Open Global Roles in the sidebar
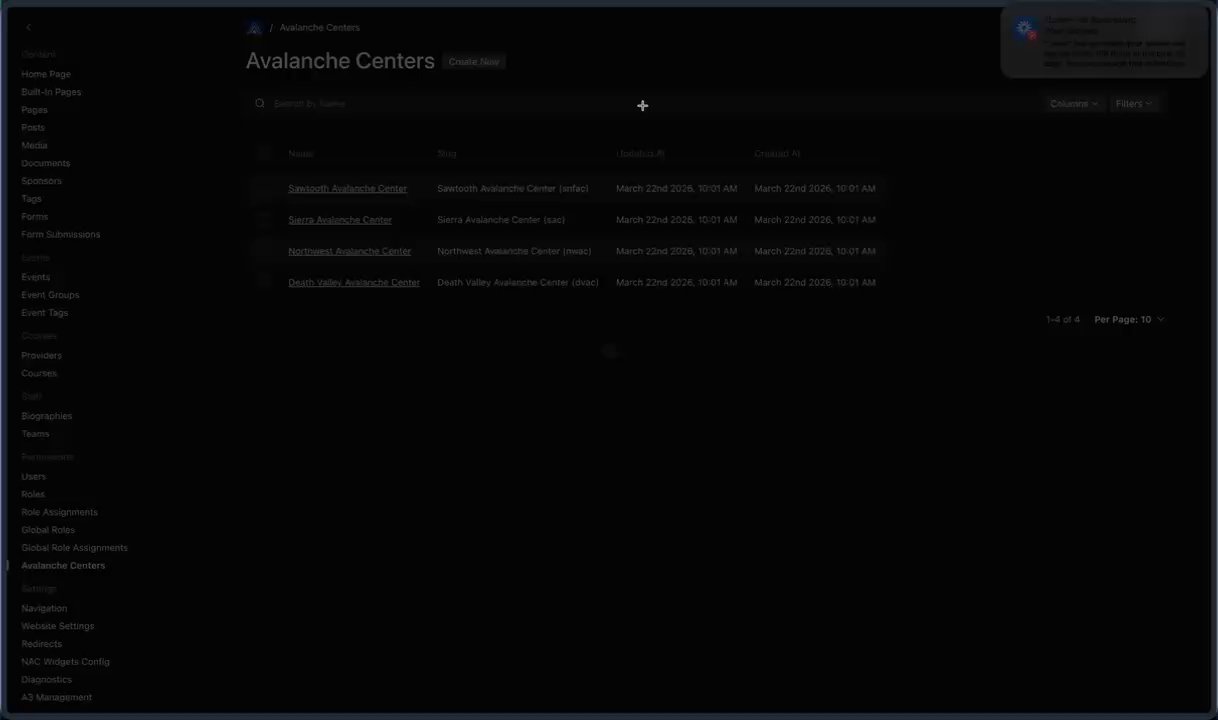1218x720 pixels. (x=48, y=530)
